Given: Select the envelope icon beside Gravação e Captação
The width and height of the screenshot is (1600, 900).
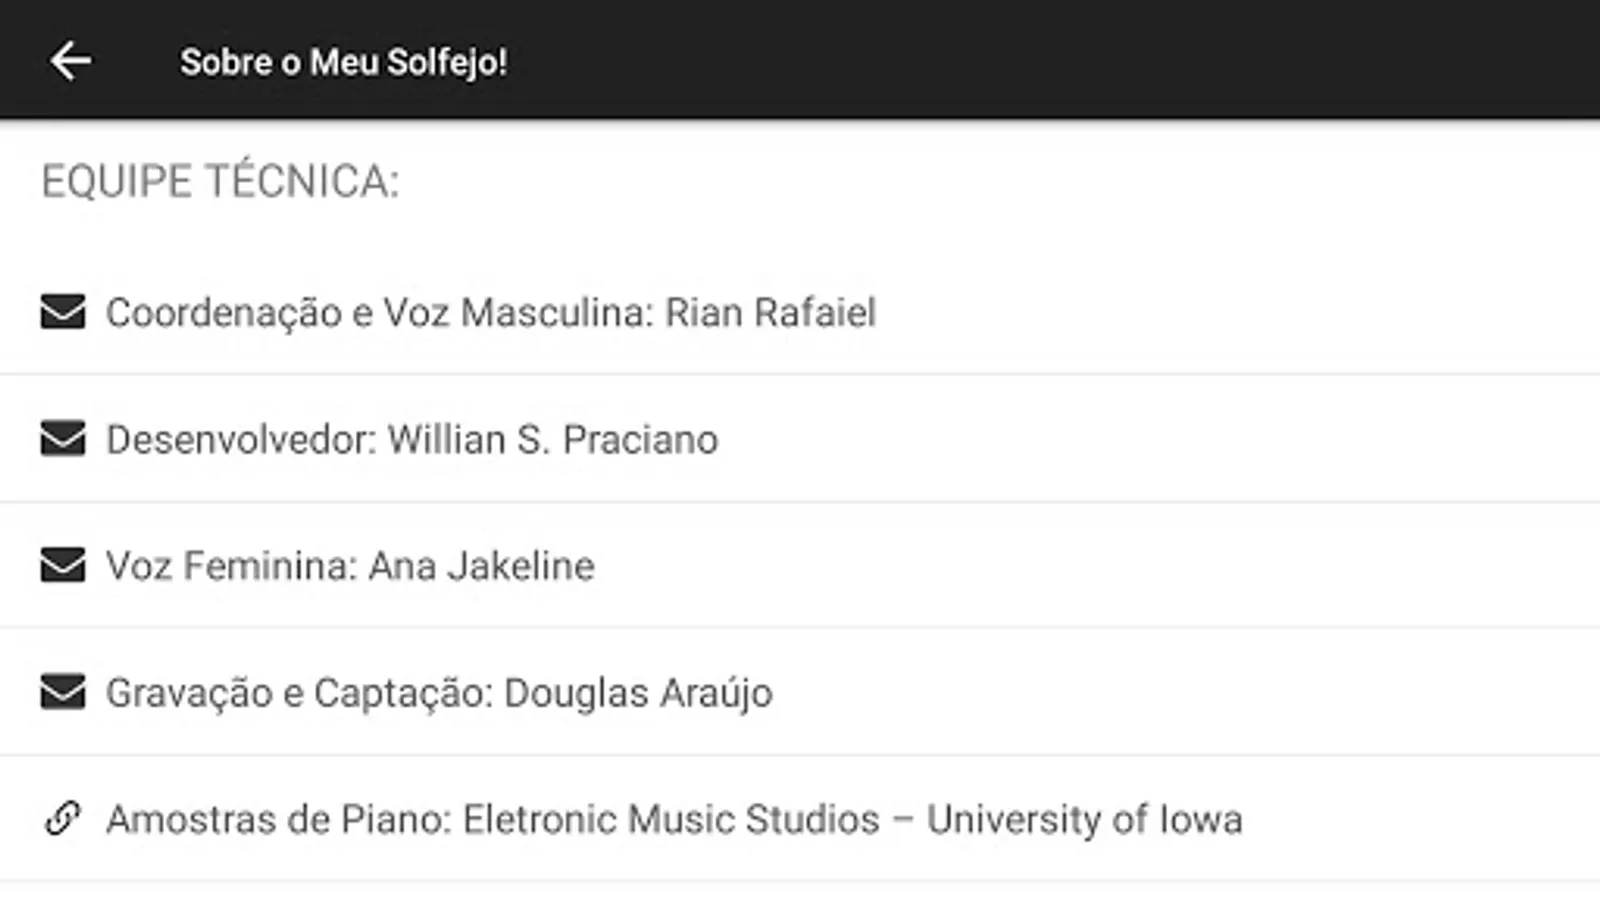Looking at the screenshot, I should [63, 692].
